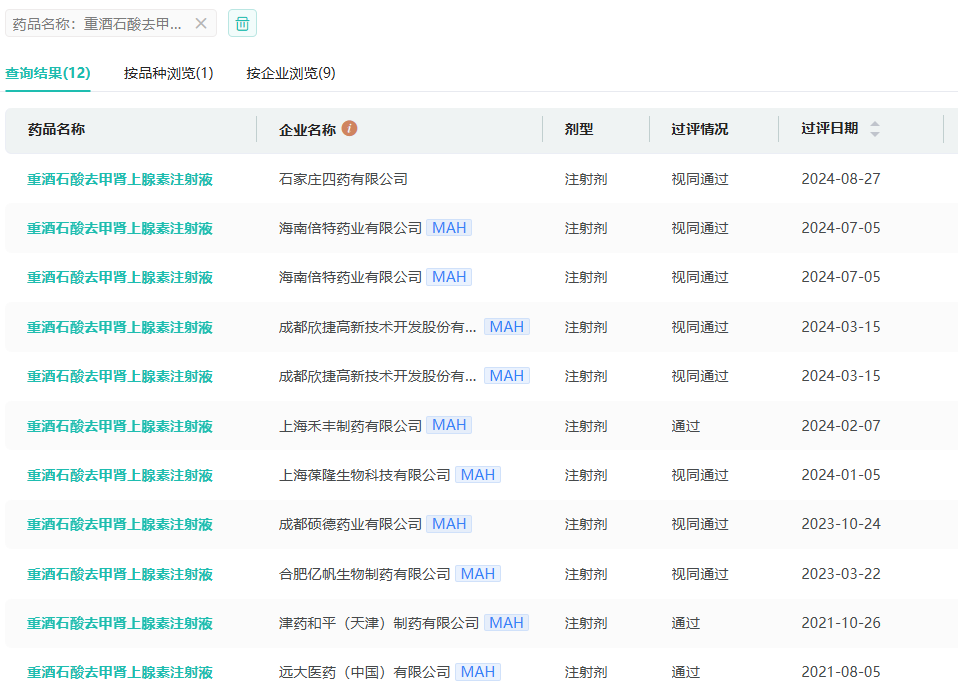
Task: Click MAH badge next to 成都硕德药业有限公司
Action: 449,524
